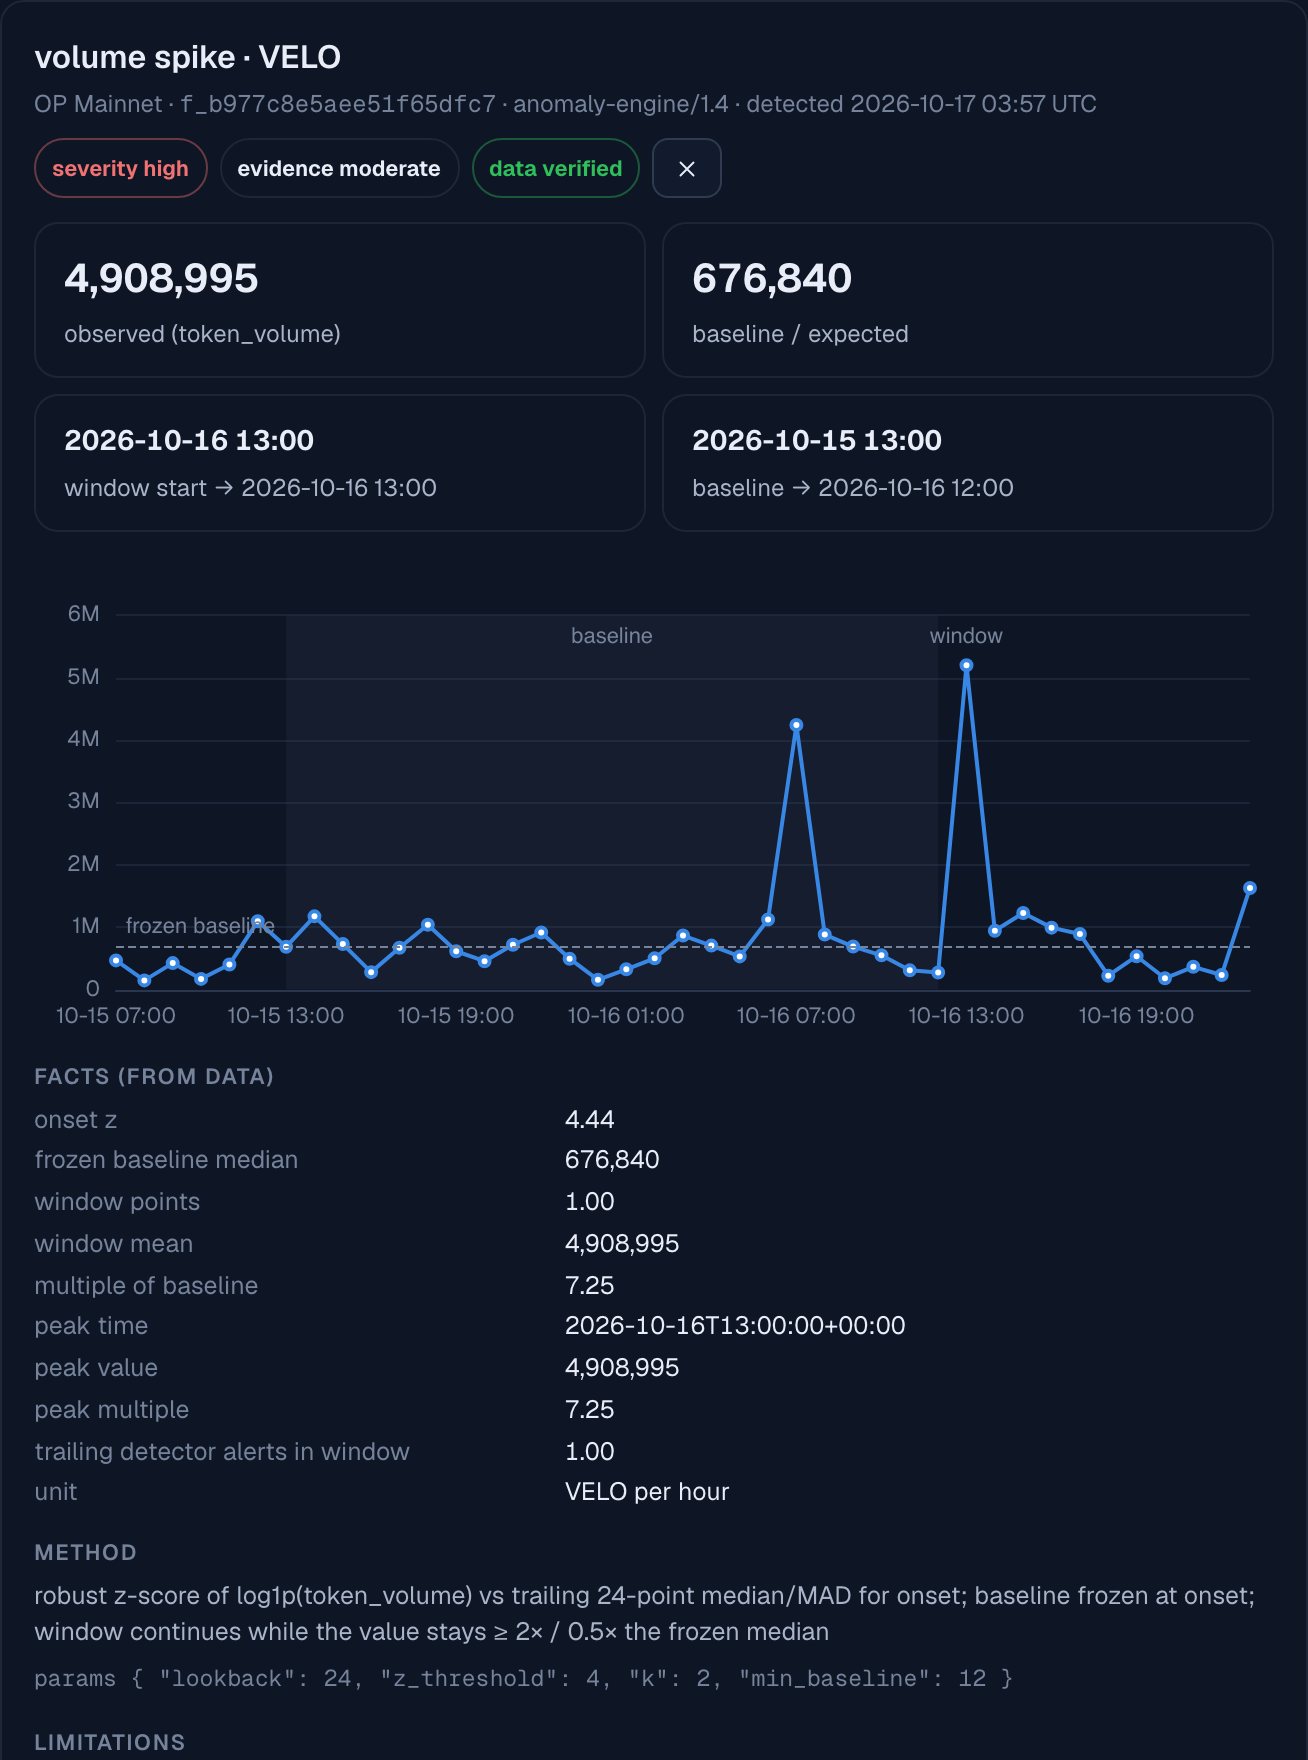Click the unit value 'VELO per hour'

pos(647,1492)
